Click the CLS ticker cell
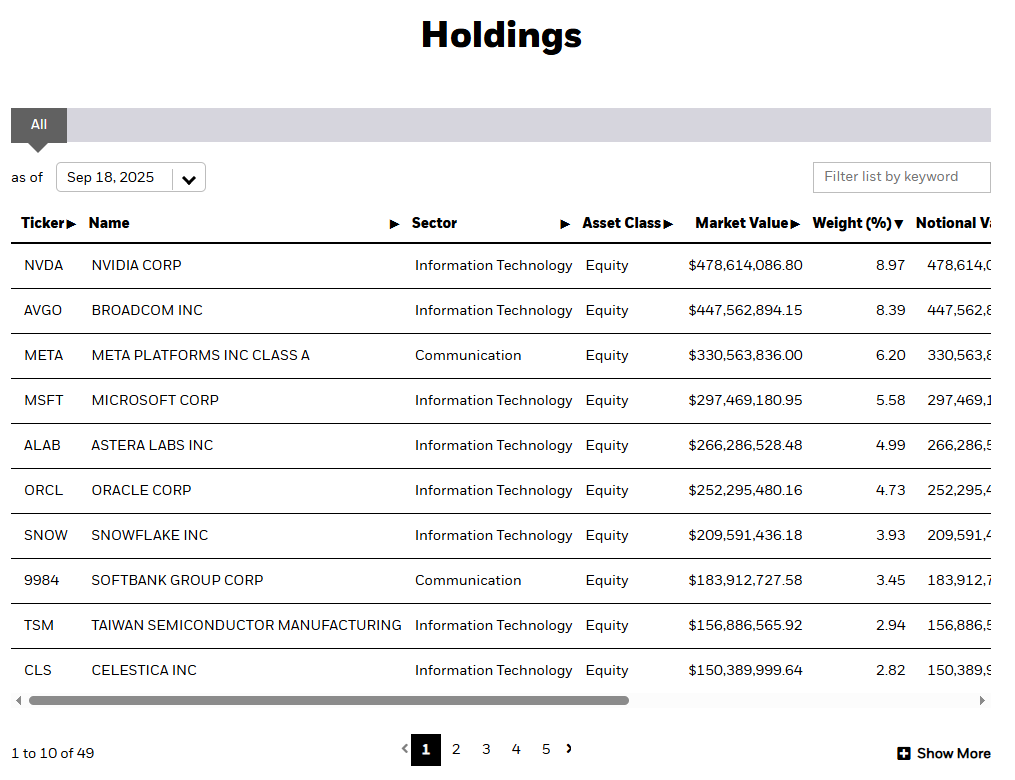The image size is (1015, 780). 38,671
